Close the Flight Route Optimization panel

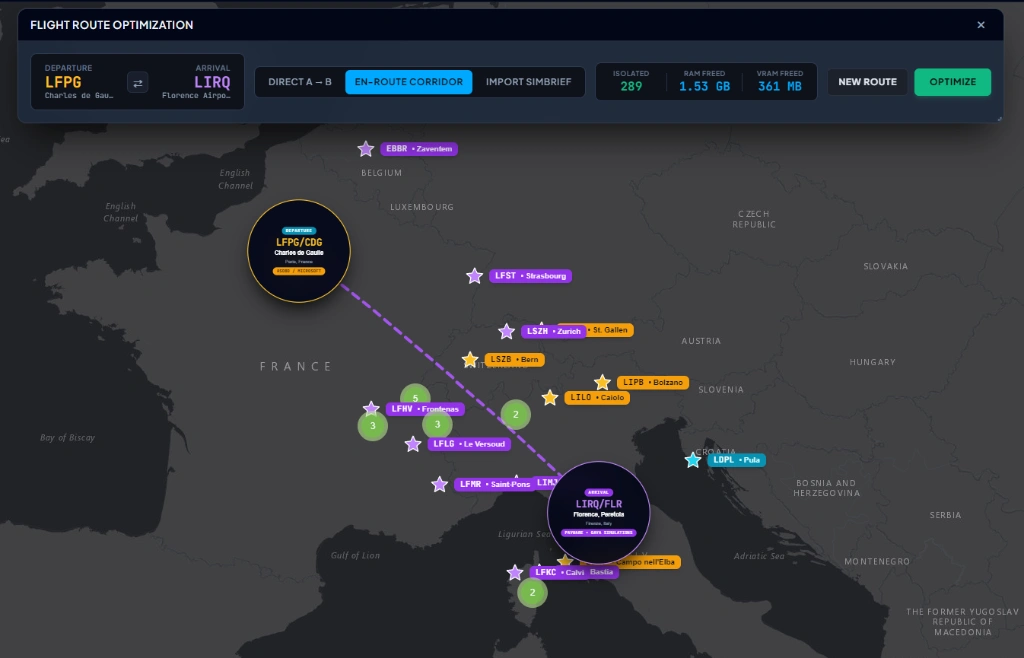coord(981,25)
